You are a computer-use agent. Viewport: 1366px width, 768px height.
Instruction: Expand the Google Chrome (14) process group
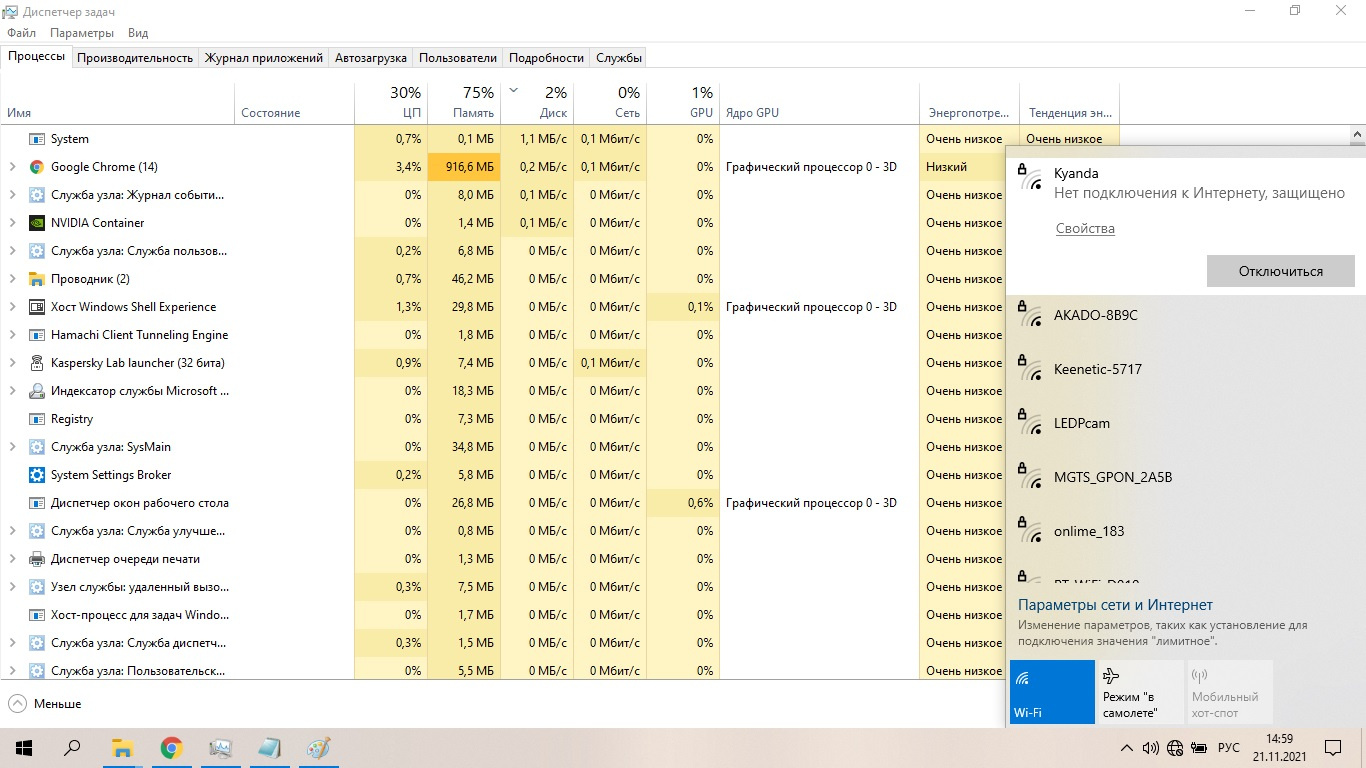pos(12,167)
